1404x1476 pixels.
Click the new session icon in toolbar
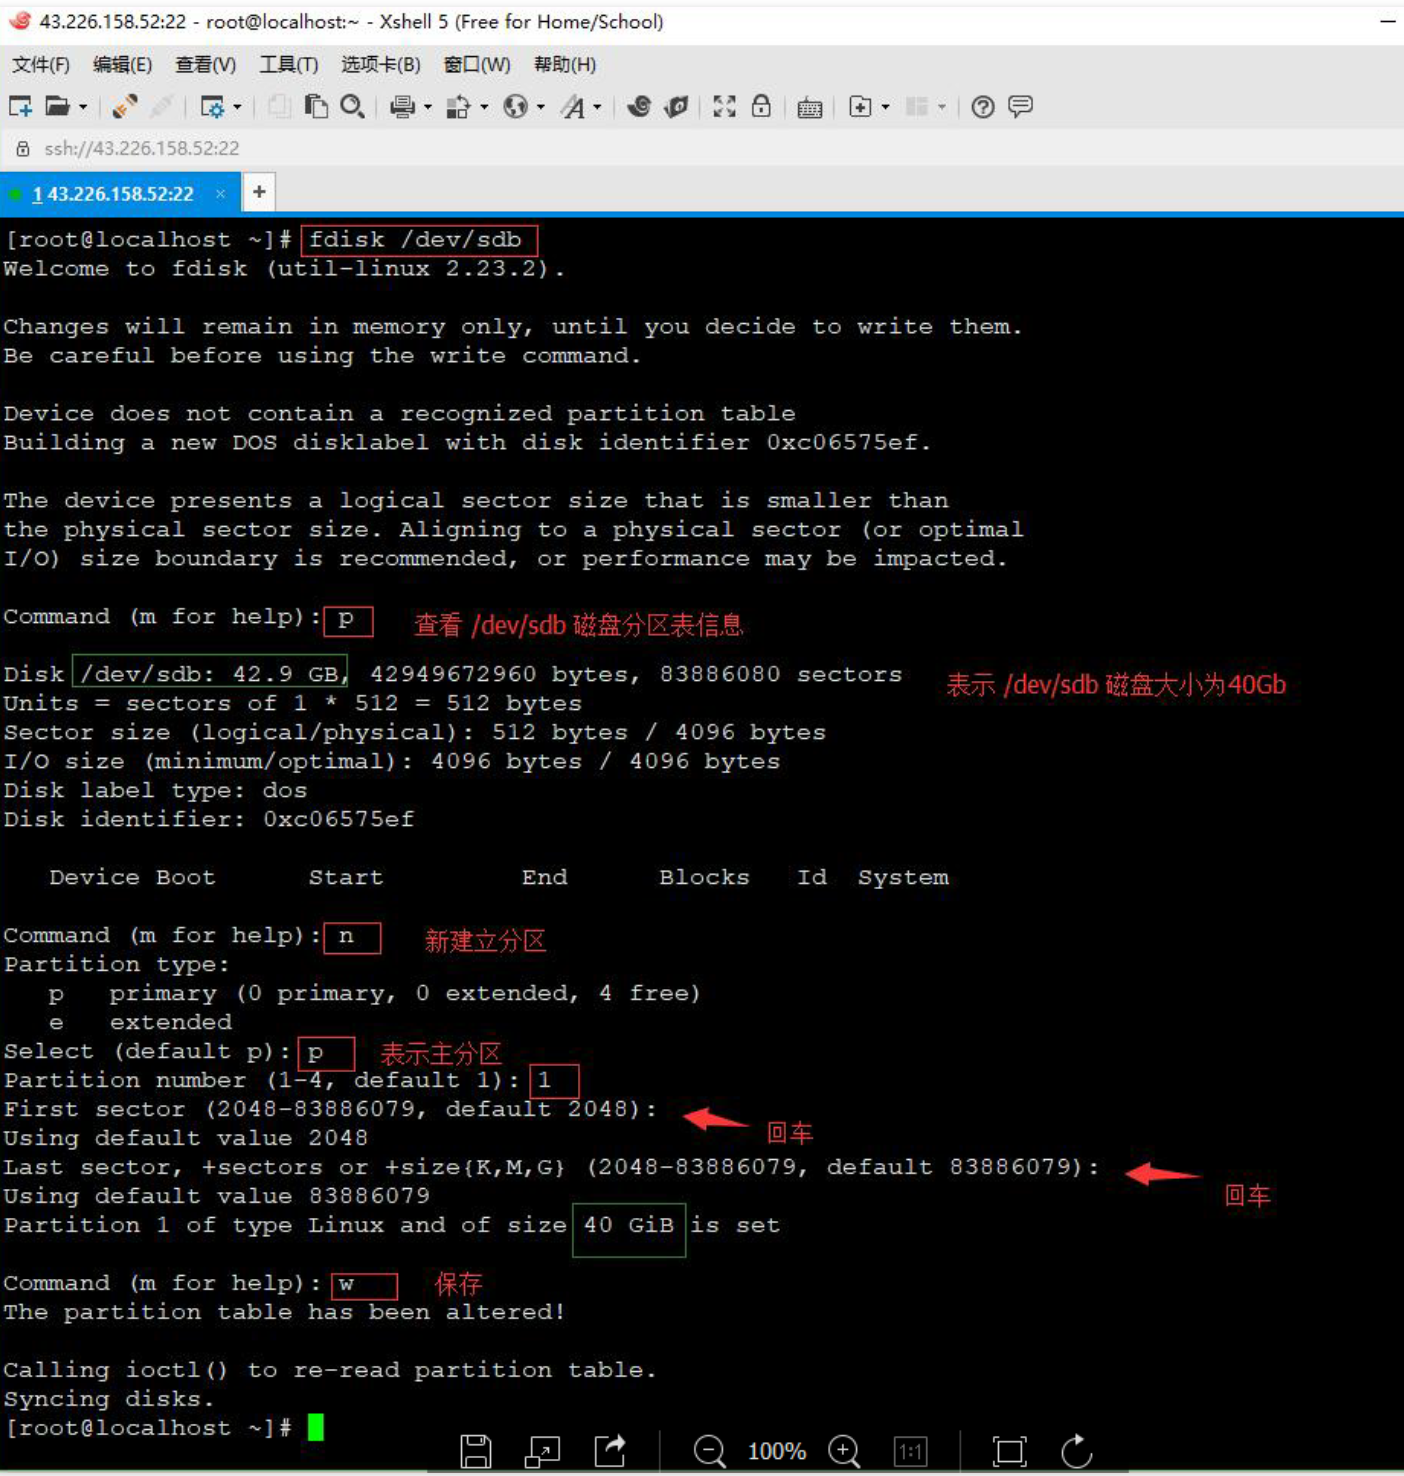[20, 106]
